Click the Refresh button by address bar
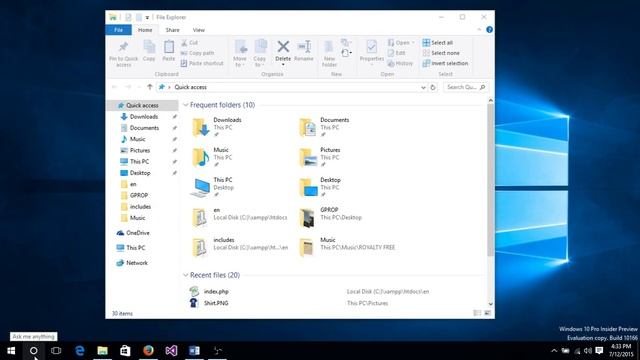The image size is (640, 360). (x=433, y=87)
